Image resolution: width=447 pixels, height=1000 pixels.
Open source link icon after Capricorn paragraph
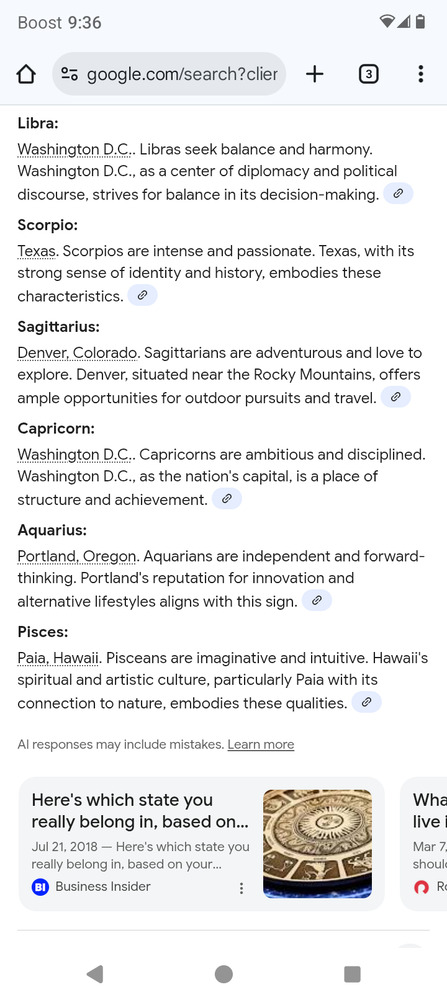click(226, 499)
